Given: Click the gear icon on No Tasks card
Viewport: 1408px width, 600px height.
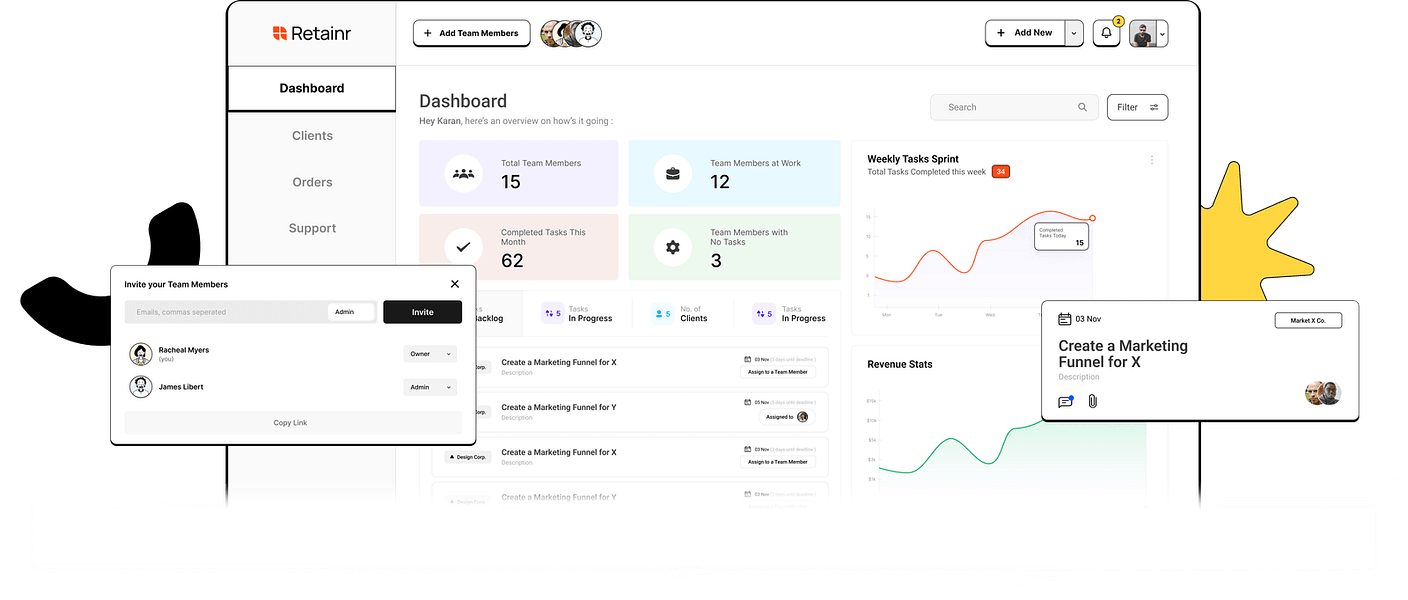Looking at the screenshot, I should (x=672, y=246).
